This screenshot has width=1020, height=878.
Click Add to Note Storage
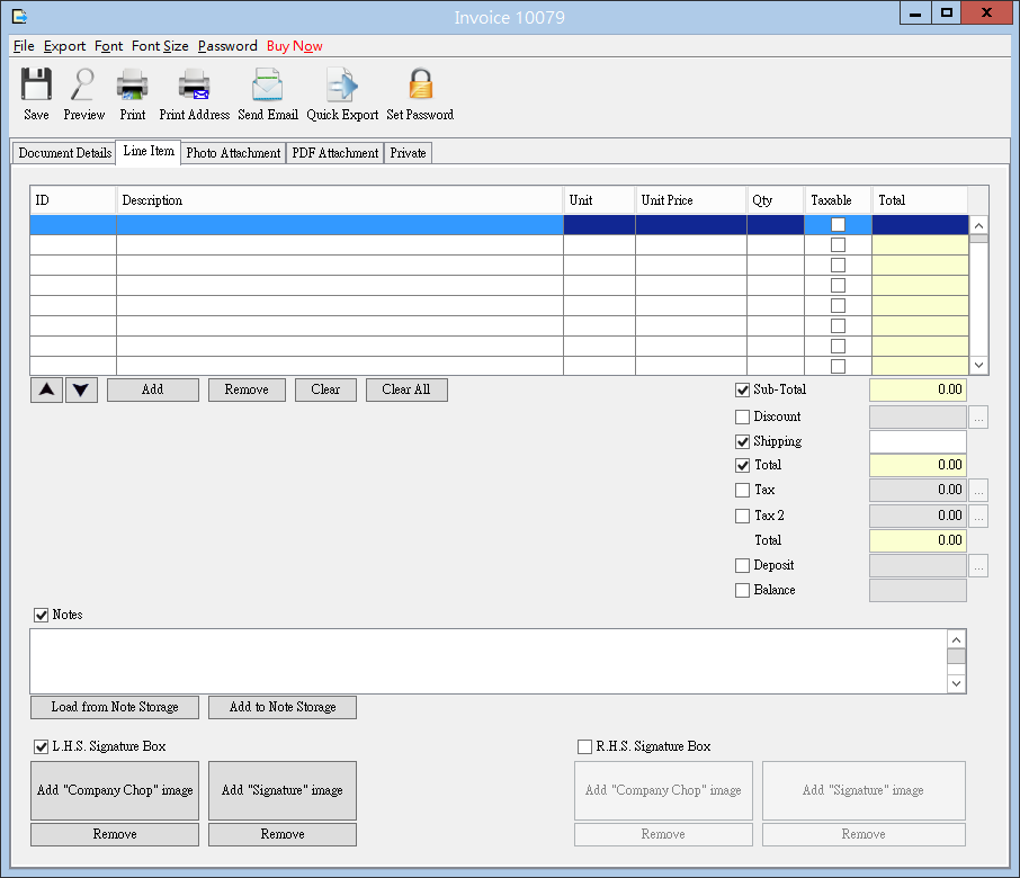click(282, 708)
